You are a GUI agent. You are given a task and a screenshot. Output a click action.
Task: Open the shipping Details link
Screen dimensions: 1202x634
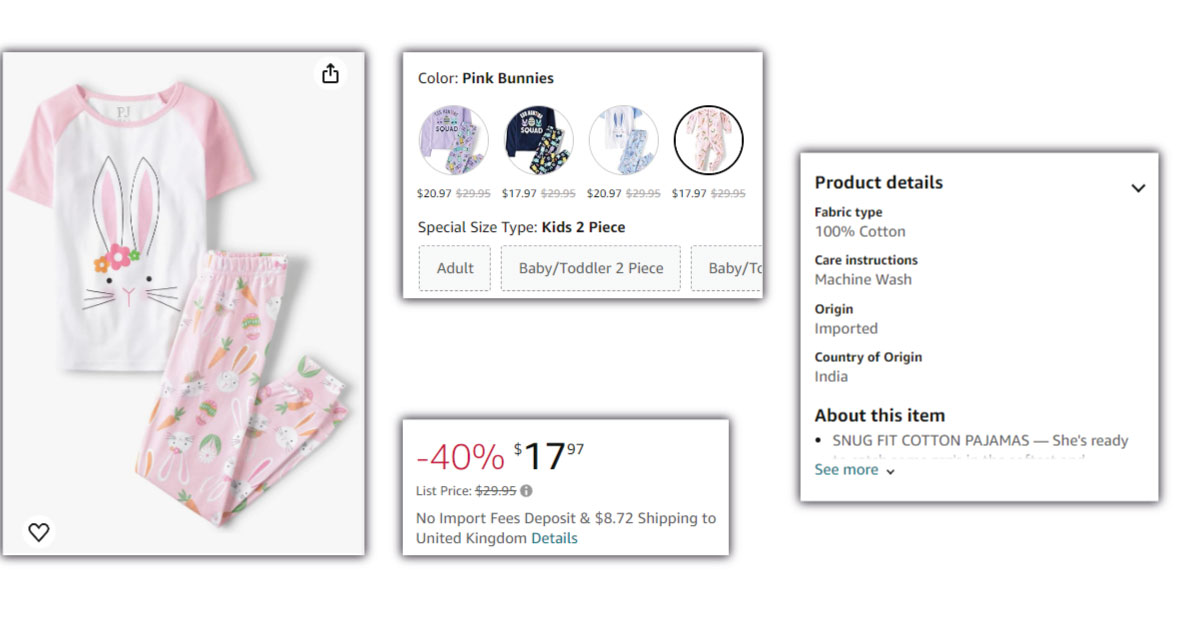coord(557,538)
